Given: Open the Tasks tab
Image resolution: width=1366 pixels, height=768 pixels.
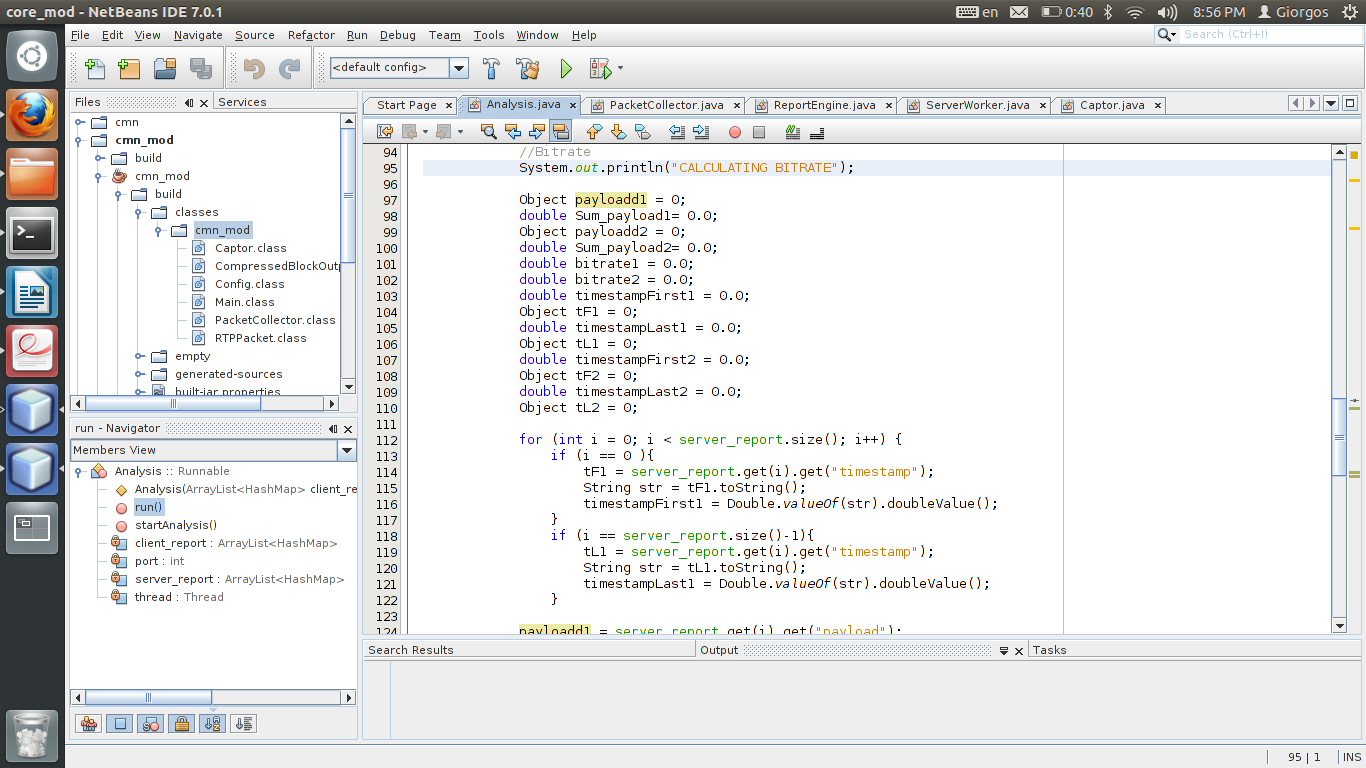Looking at the screenshot, I should (x=1049, y=650).
